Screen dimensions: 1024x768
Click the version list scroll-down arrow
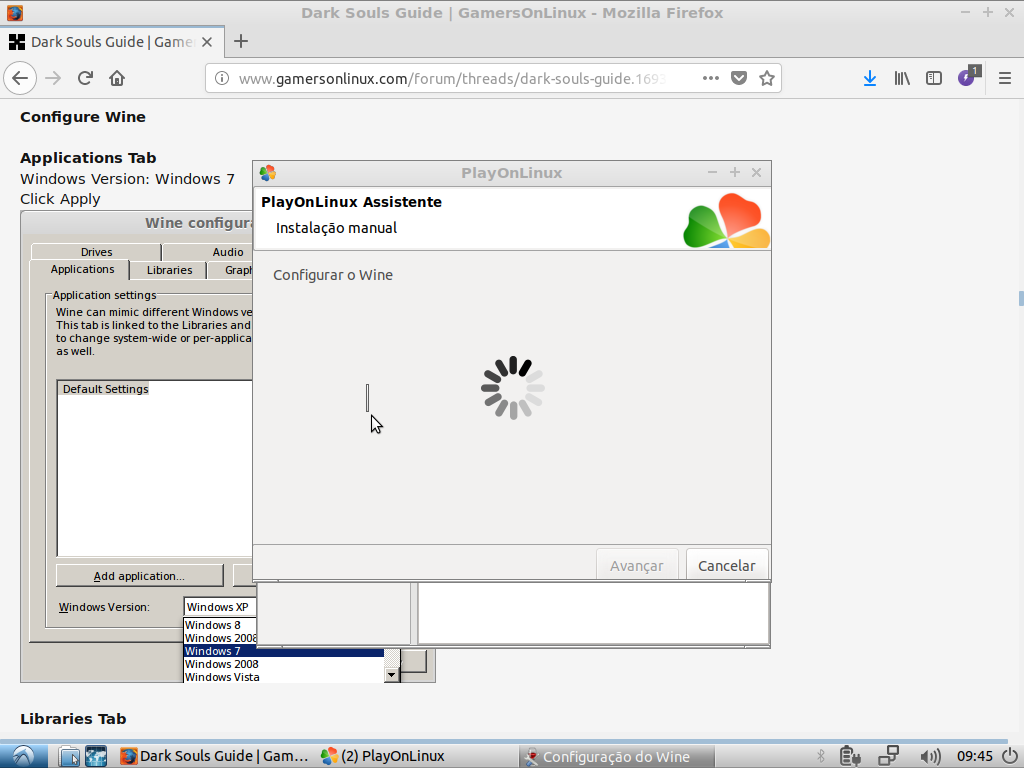392,675
